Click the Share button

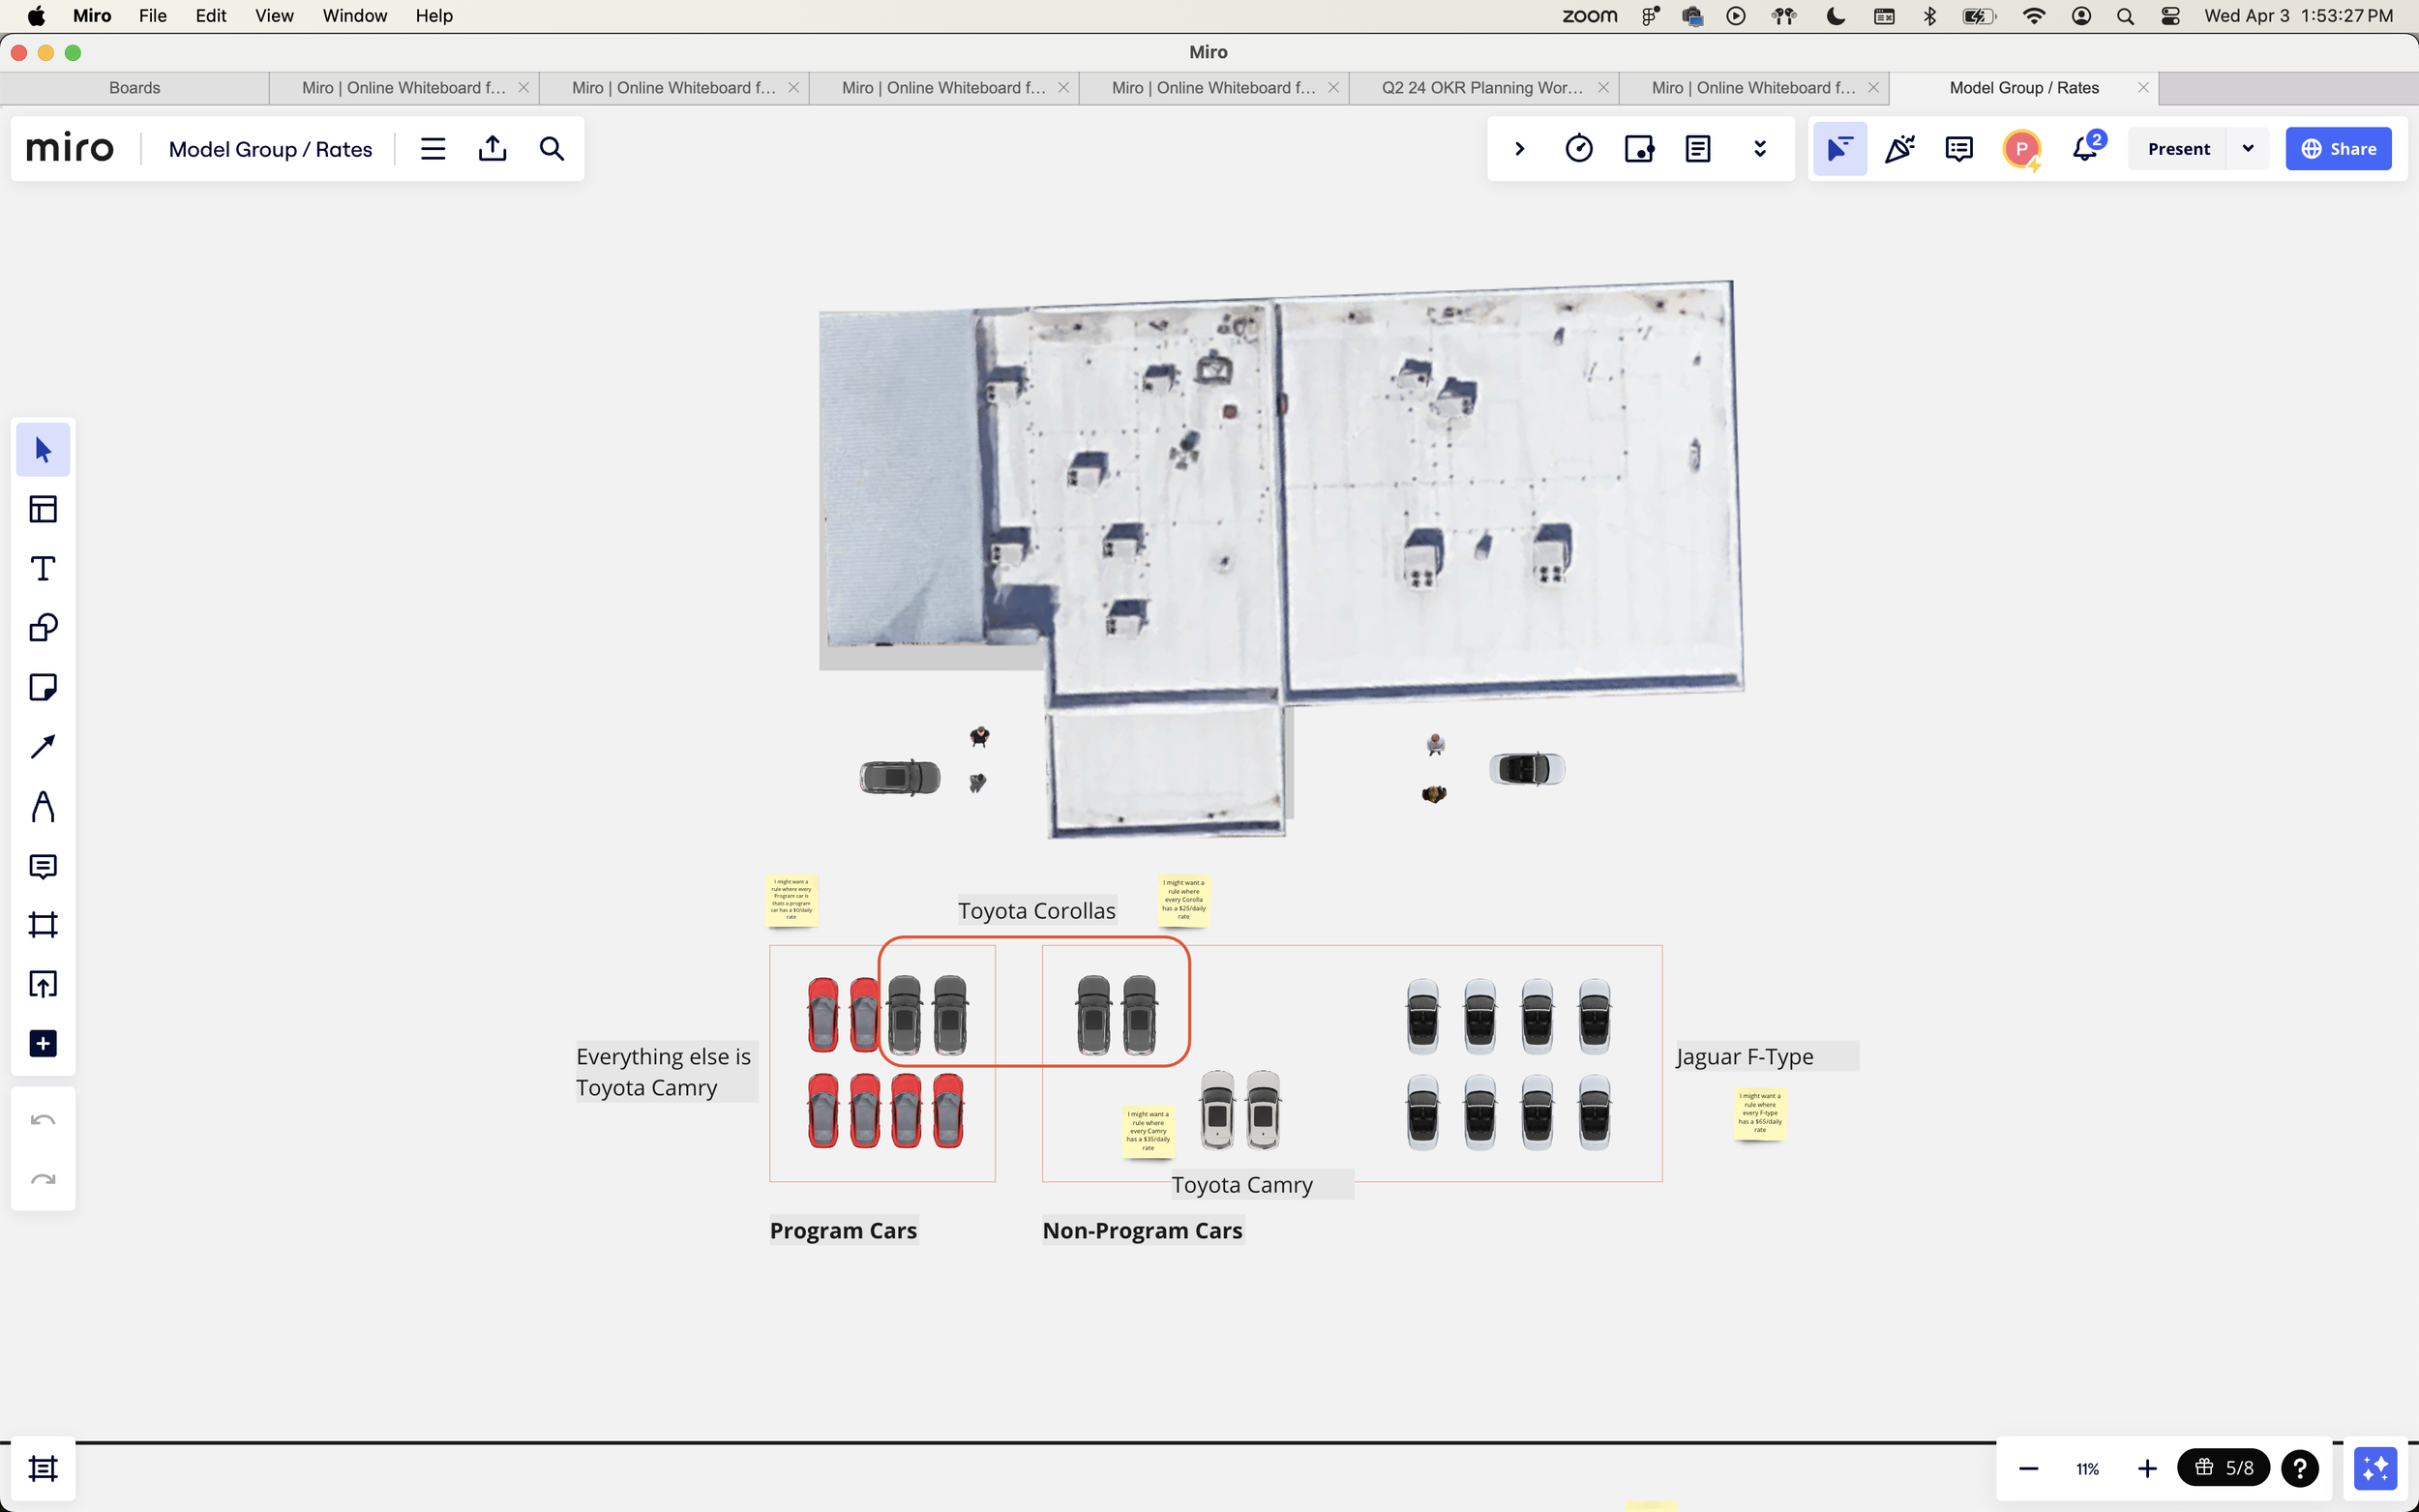click(x=2338, y=149)
